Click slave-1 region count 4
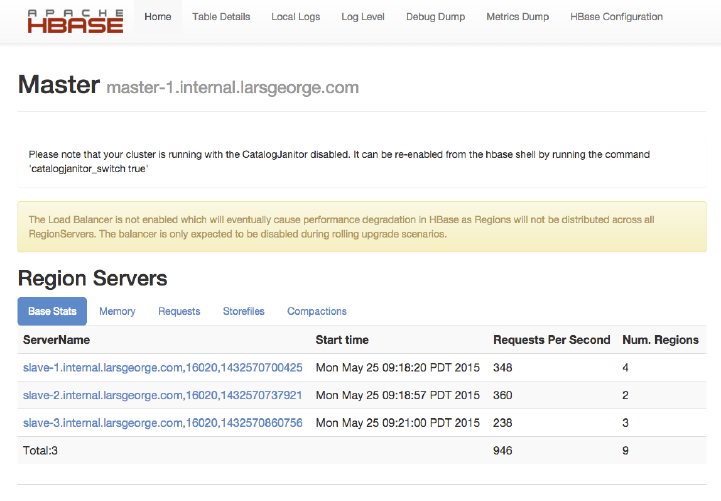The height and width of the screenshot is (501, 721). click(625, 368)
